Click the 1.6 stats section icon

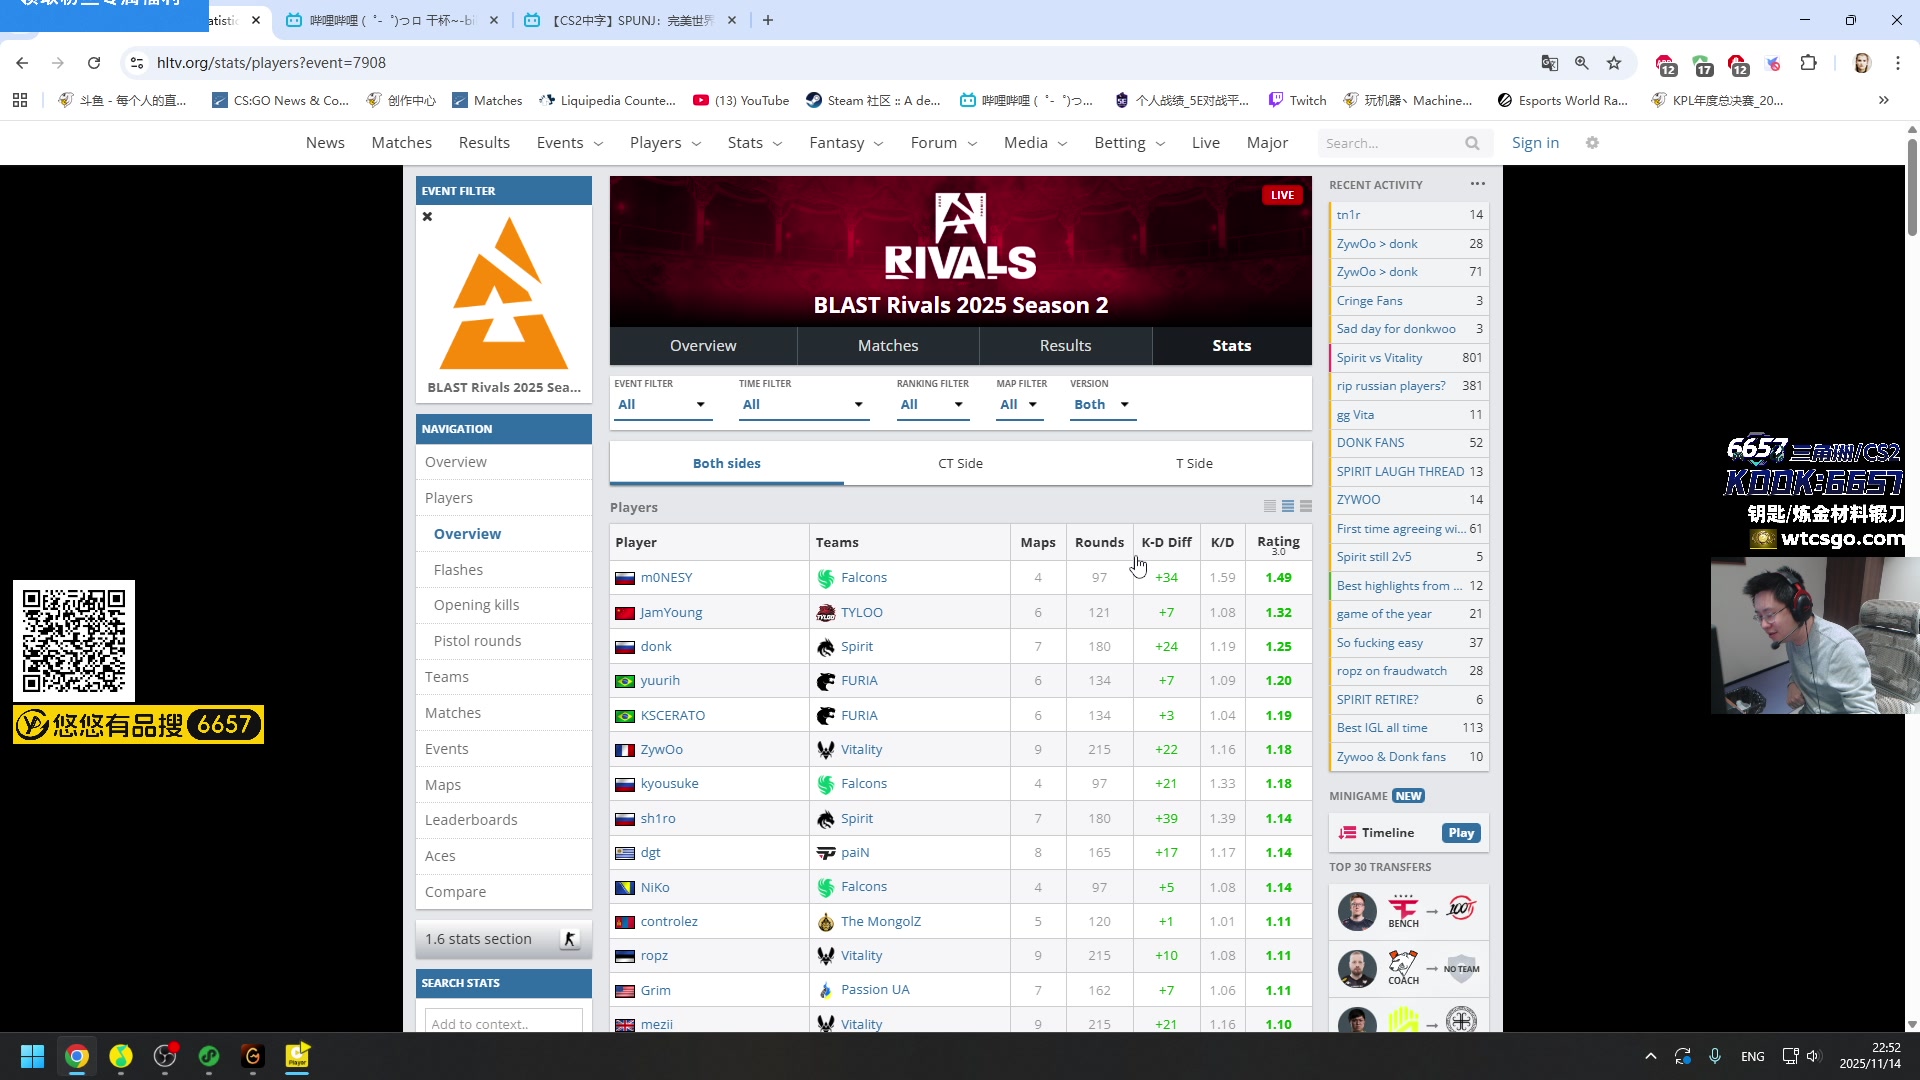[x=569, y=939]
